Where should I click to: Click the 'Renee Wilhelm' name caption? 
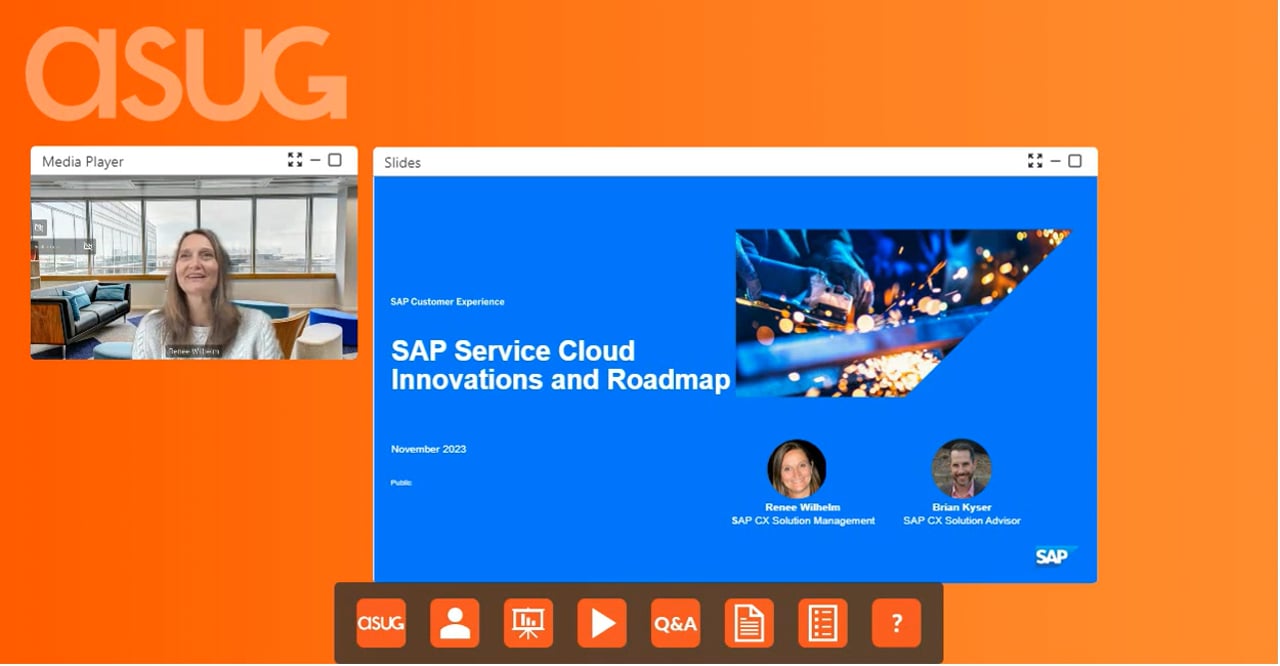803,508
